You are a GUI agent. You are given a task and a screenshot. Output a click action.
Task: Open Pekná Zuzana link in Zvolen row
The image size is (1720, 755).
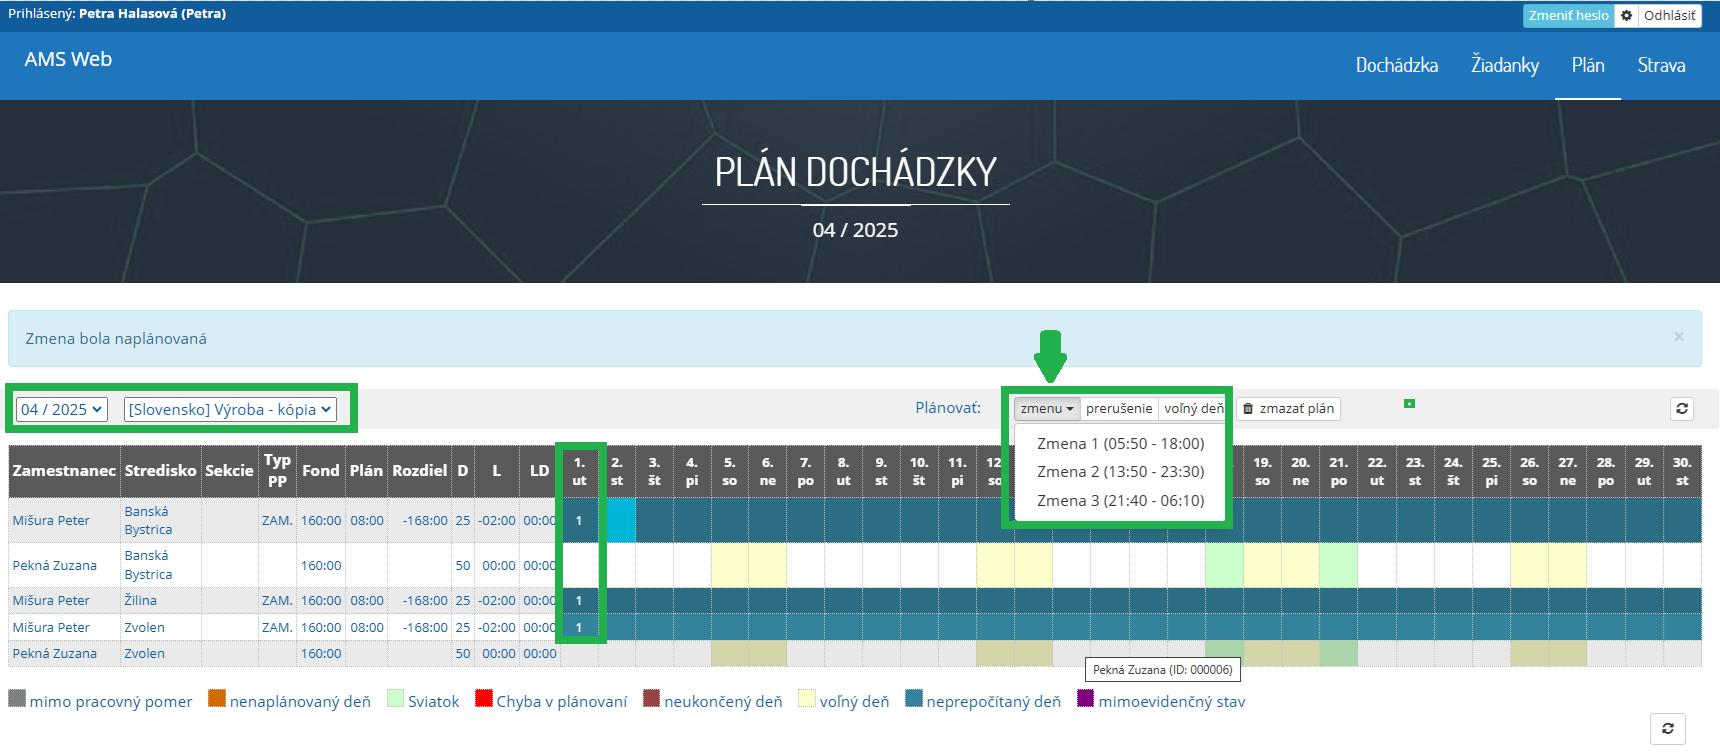(x=55, y=653)
